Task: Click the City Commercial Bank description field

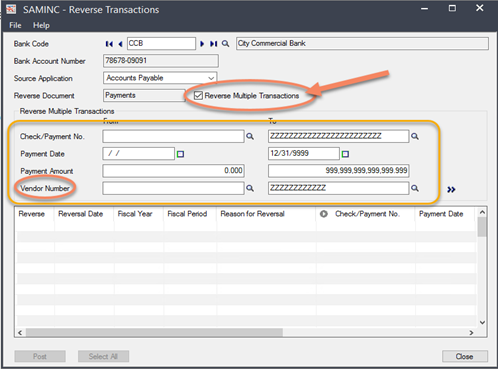Action: pos(362,43)
